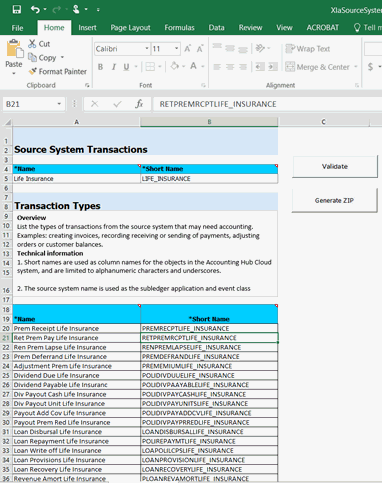Toggle Underline formatting

point(126,67)
